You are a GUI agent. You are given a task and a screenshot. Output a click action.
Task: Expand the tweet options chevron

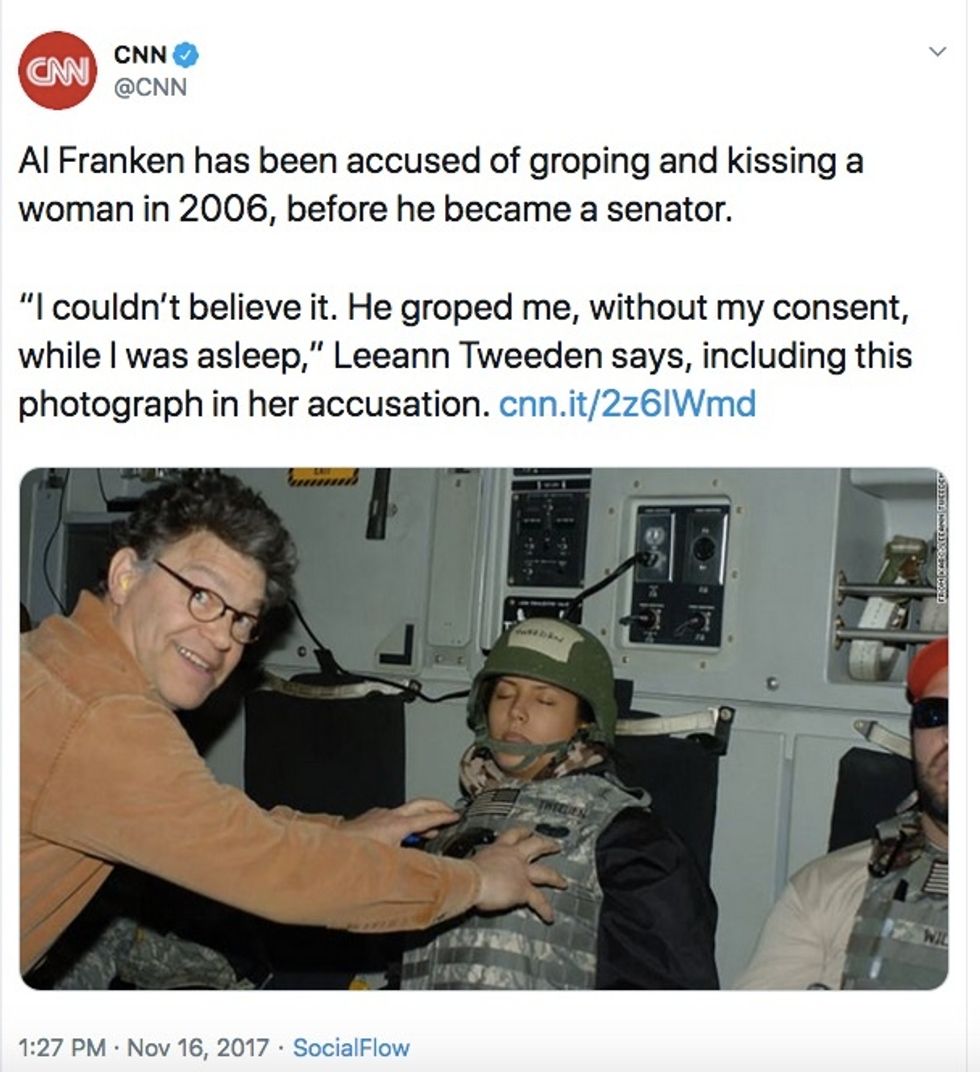938,51
